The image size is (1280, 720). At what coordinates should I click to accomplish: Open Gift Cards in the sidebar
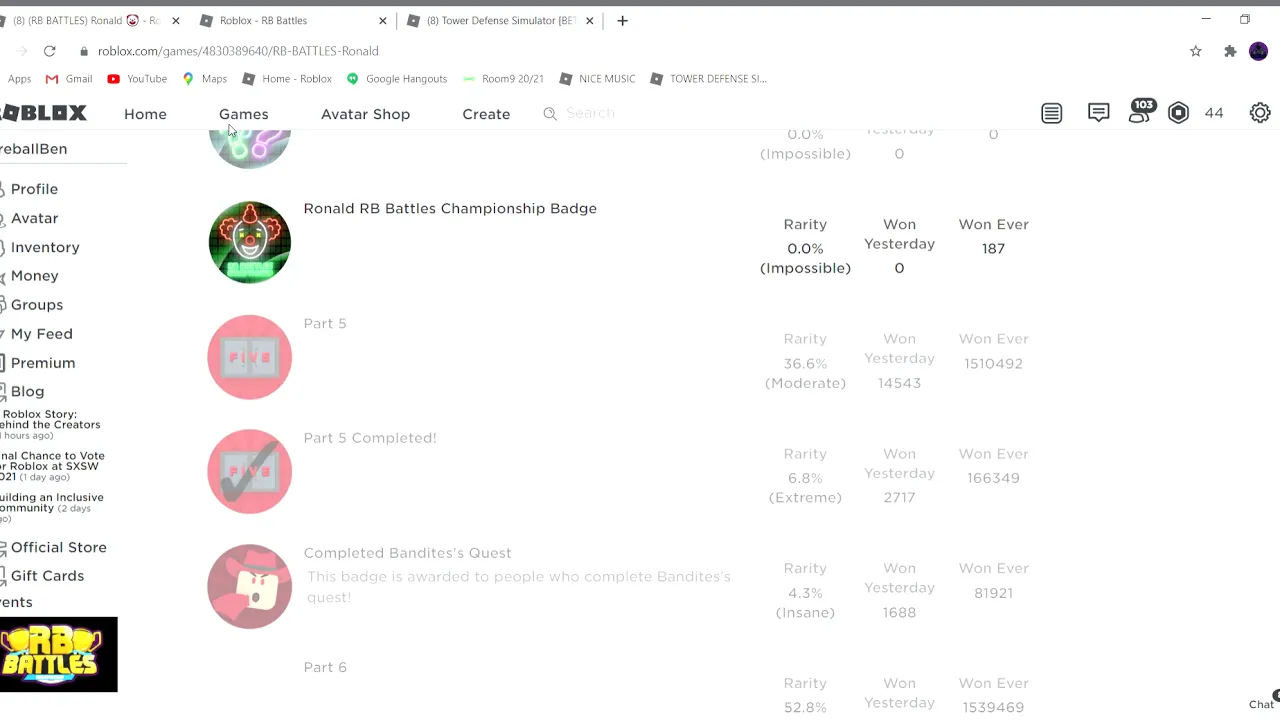pyautogui.click(x=47, y=576)
